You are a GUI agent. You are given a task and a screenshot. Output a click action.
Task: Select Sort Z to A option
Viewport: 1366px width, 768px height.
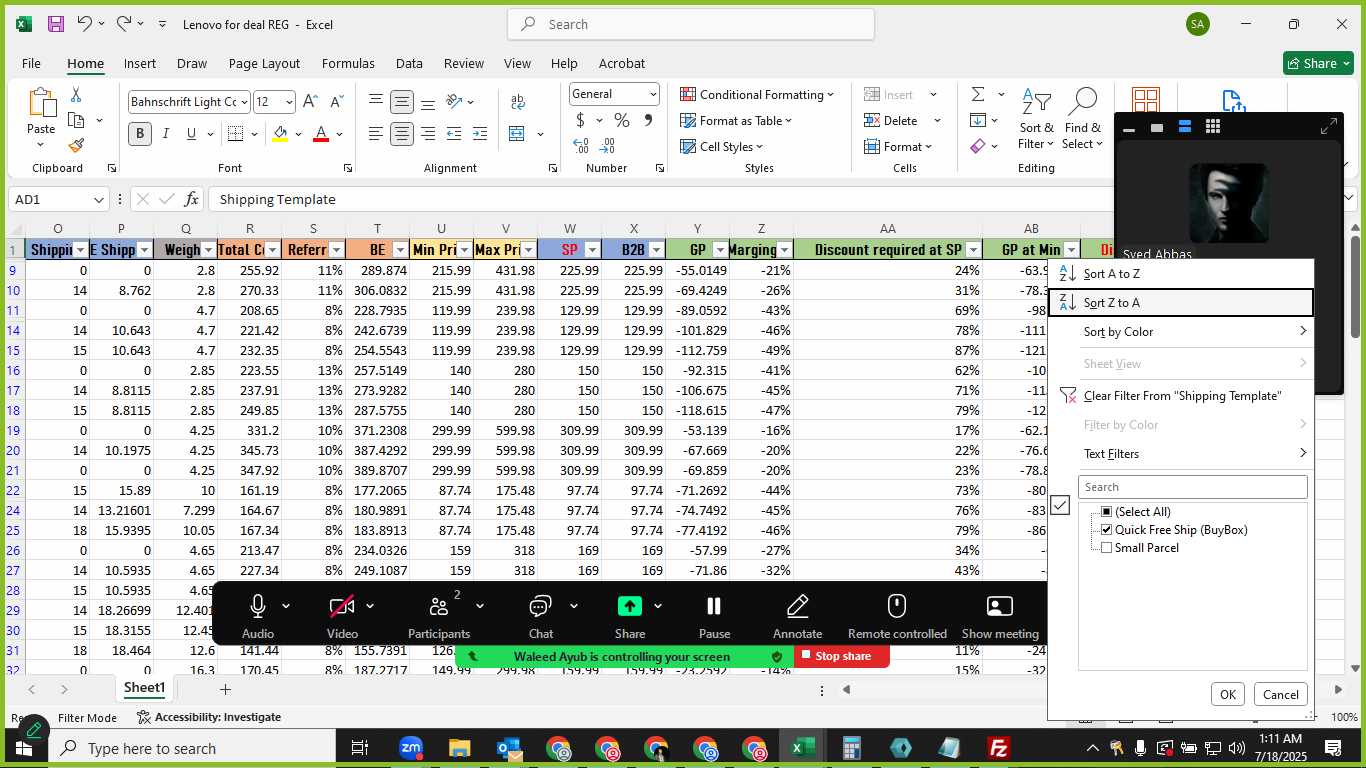(1180, 302)
